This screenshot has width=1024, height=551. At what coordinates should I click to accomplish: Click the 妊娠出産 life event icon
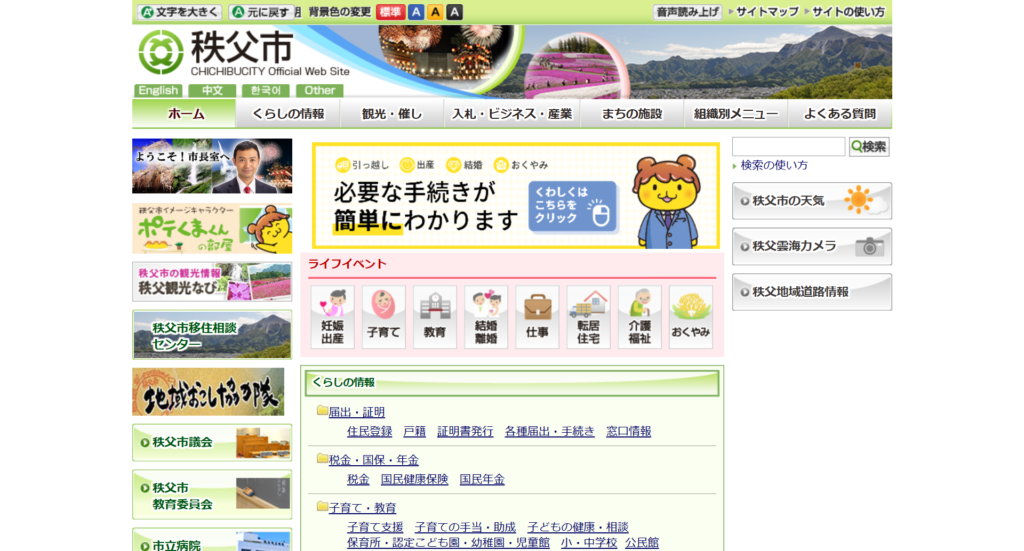pyautogui.click(x=332, y=317)
